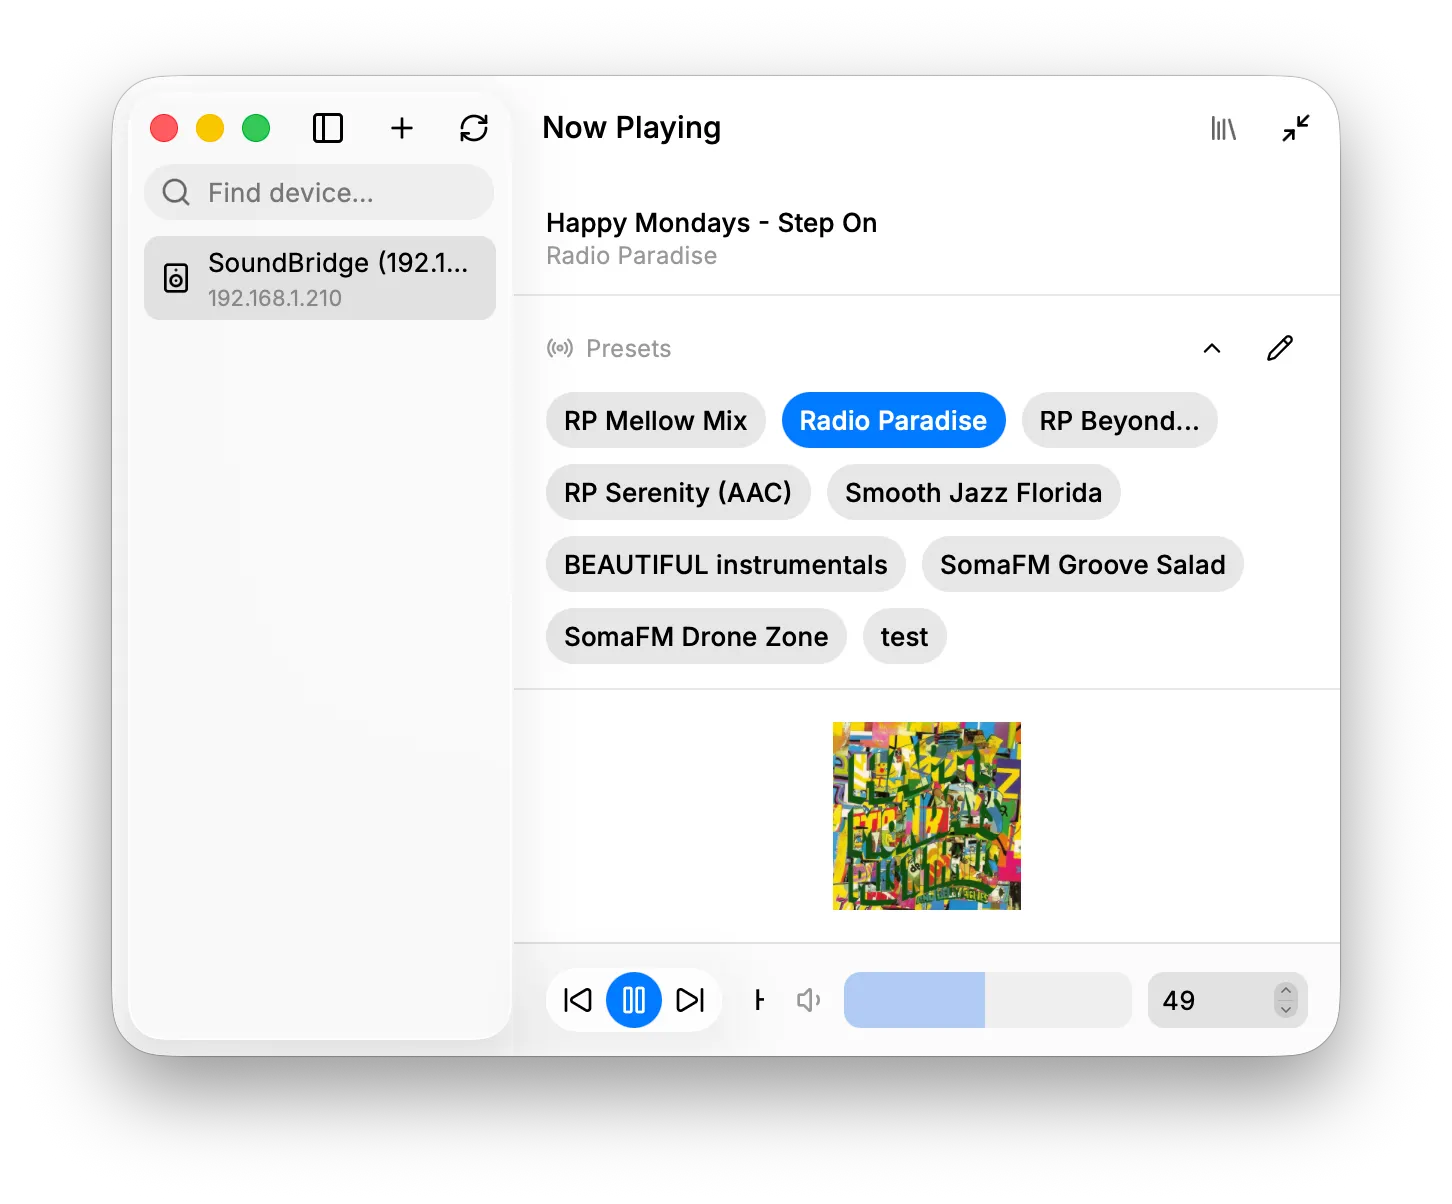This screenshot has height=1204, width=1452.
Task: Skip to previous track
Action: (x=578, y=1000)
